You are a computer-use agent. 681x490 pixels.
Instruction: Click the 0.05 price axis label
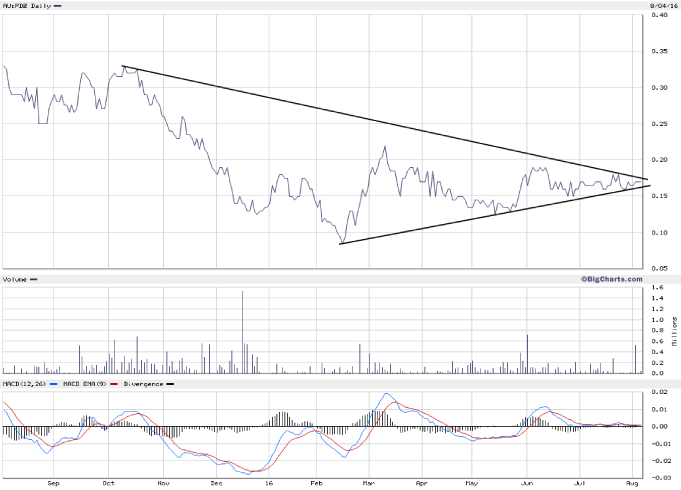(659, 268)
